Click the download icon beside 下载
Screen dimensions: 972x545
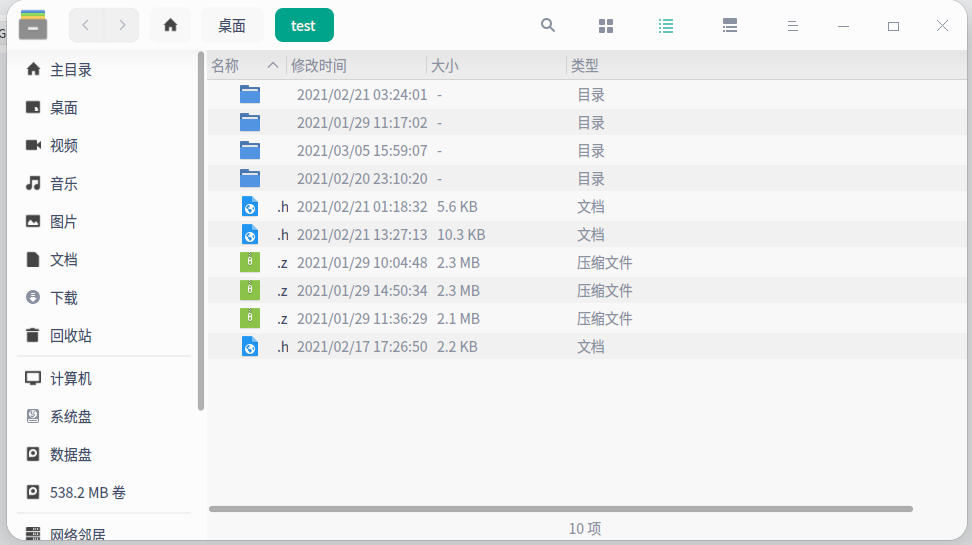click(x=33, y=297)
